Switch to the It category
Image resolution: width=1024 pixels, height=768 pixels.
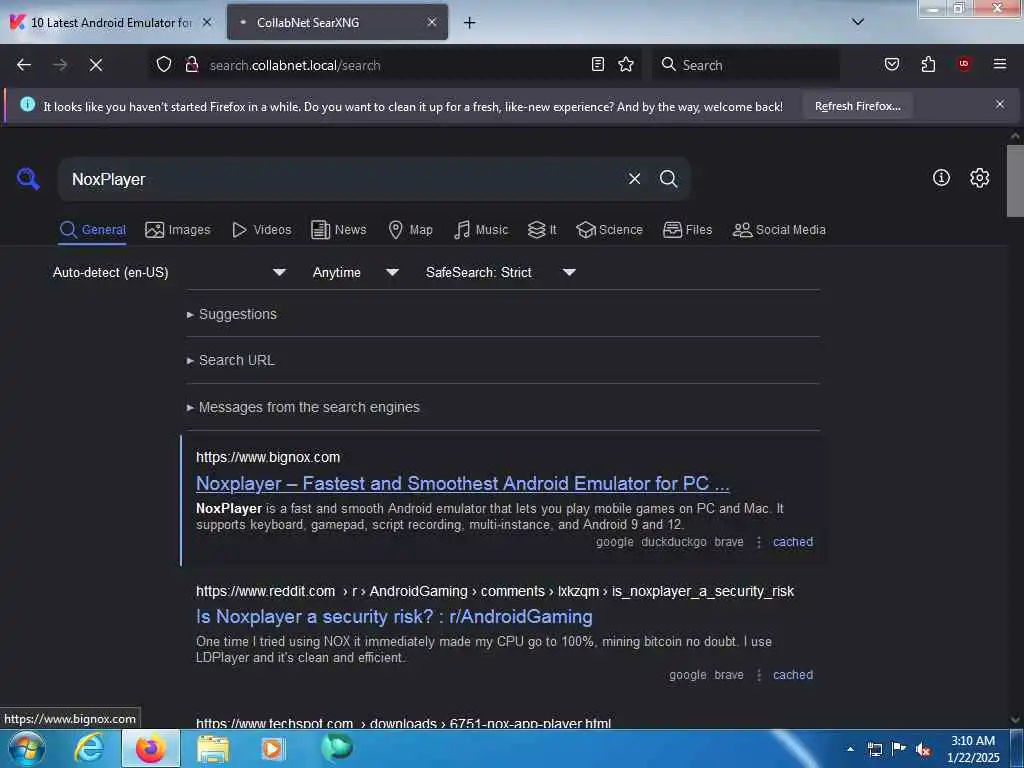tap(542, 230)
